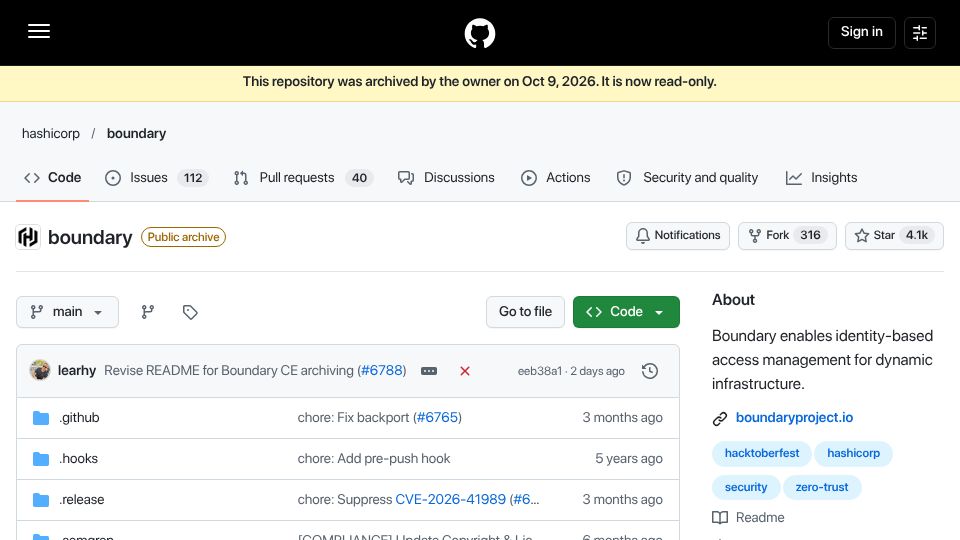Image resolution: width=960 pixels, height=540 pixels.
Task: Open the hamburger navigation menu
Action: pyautogui.click(x=39, y=31)
